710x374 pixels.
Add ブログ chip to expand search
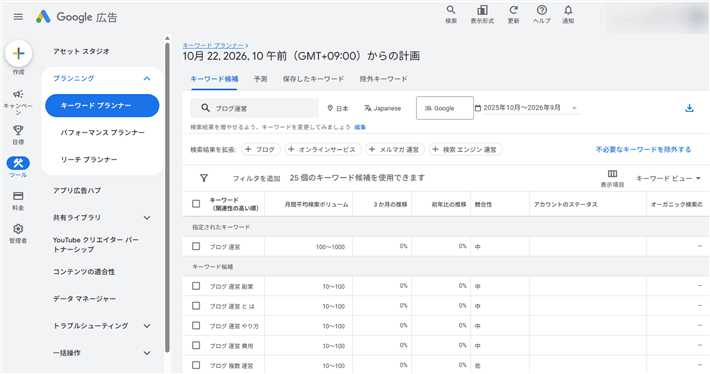point(261,149)
